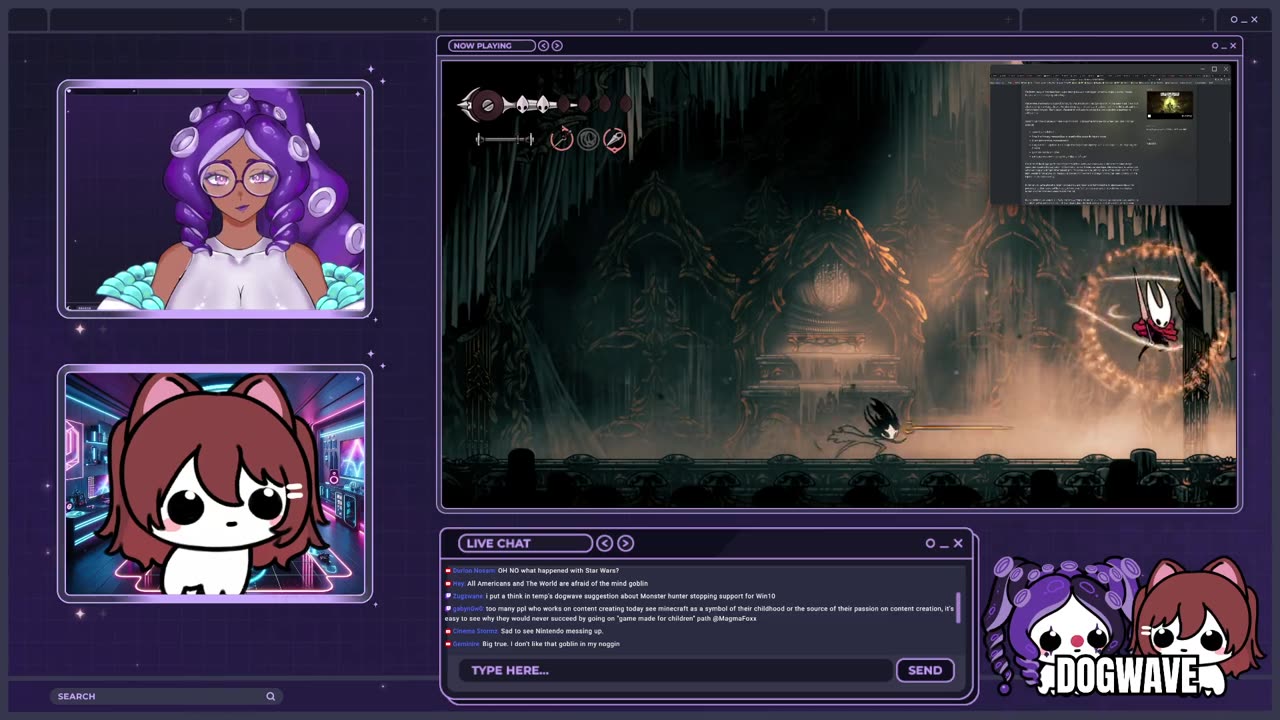Click the message about the mind goblin by Hey
This screenshot has width=1280, height=720.
pyautogui.click(x=557, y=583)
